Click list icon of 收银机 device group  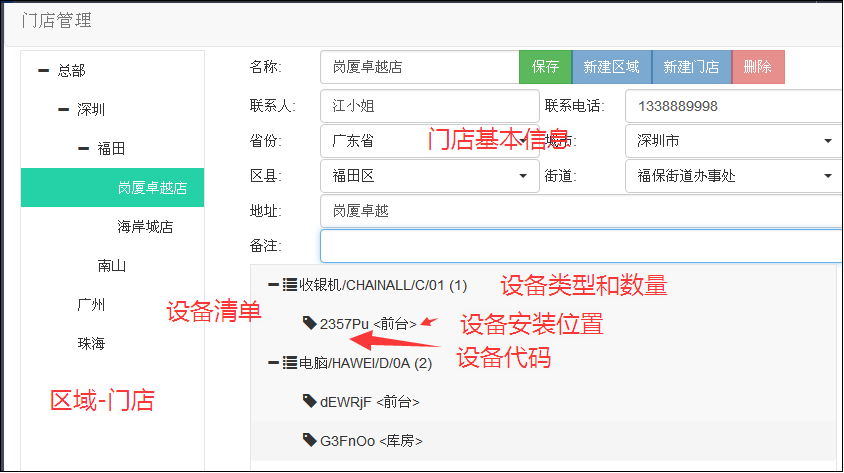tap(290, 285)
